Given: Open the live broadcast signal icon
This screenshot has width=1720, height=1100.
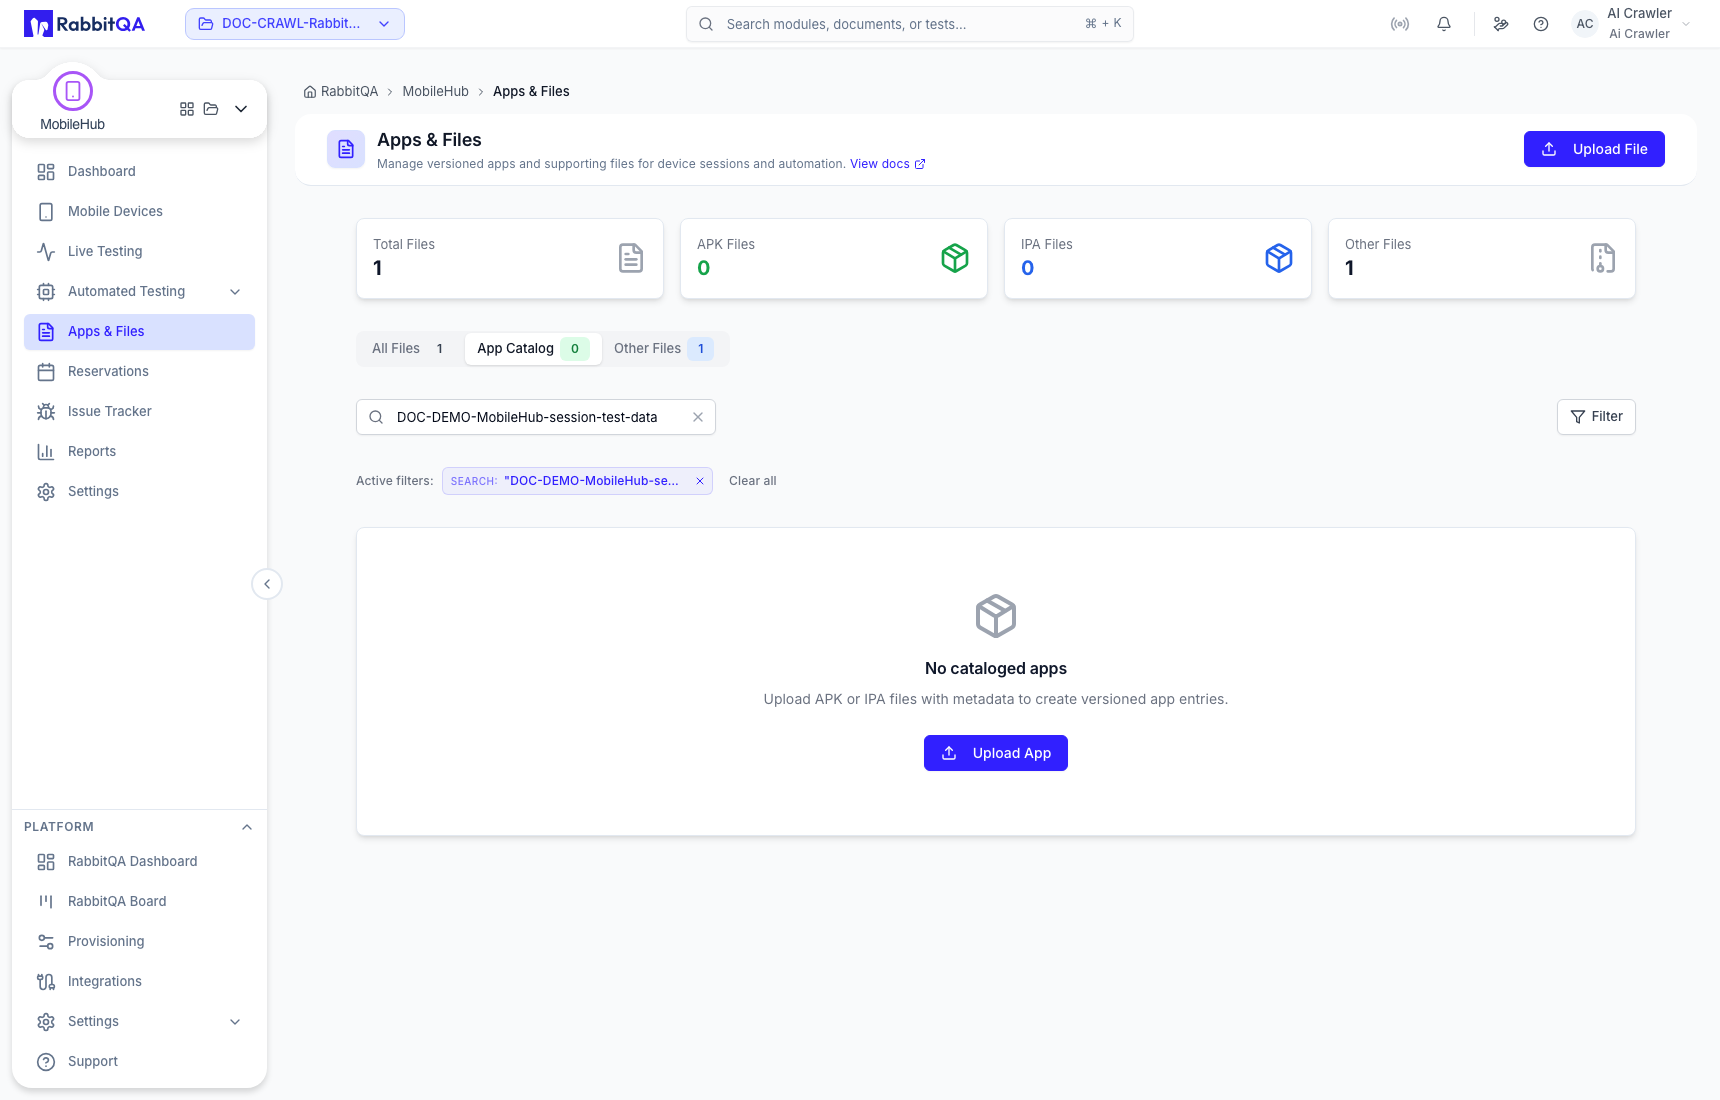Looking at the screenshot, I should click(1400, 24).
